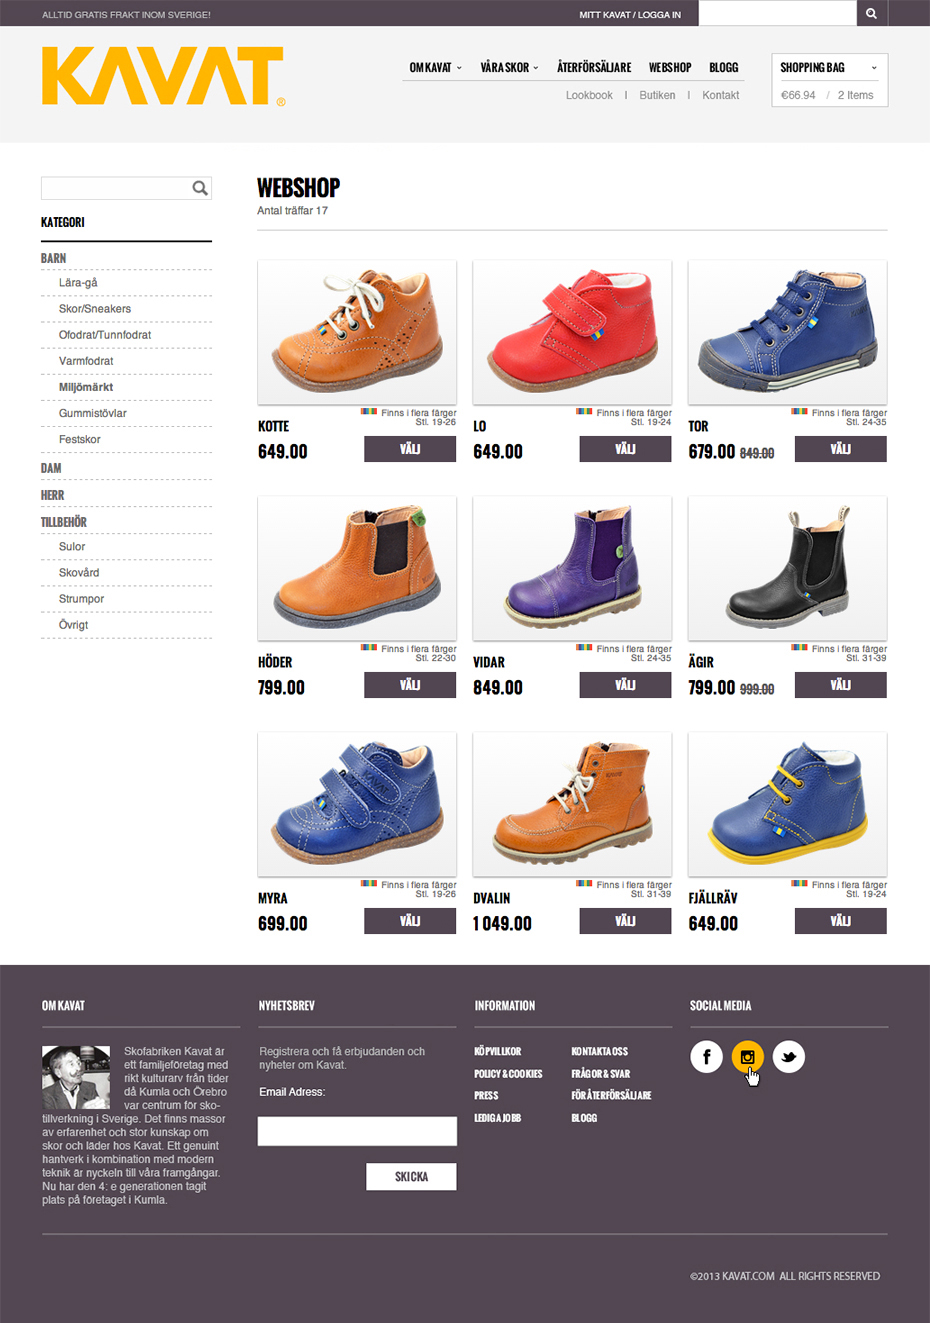Screen dimensions: 930x1323
Task: Click Välj button for Lo shoe
Action: (x=625, y=449)
